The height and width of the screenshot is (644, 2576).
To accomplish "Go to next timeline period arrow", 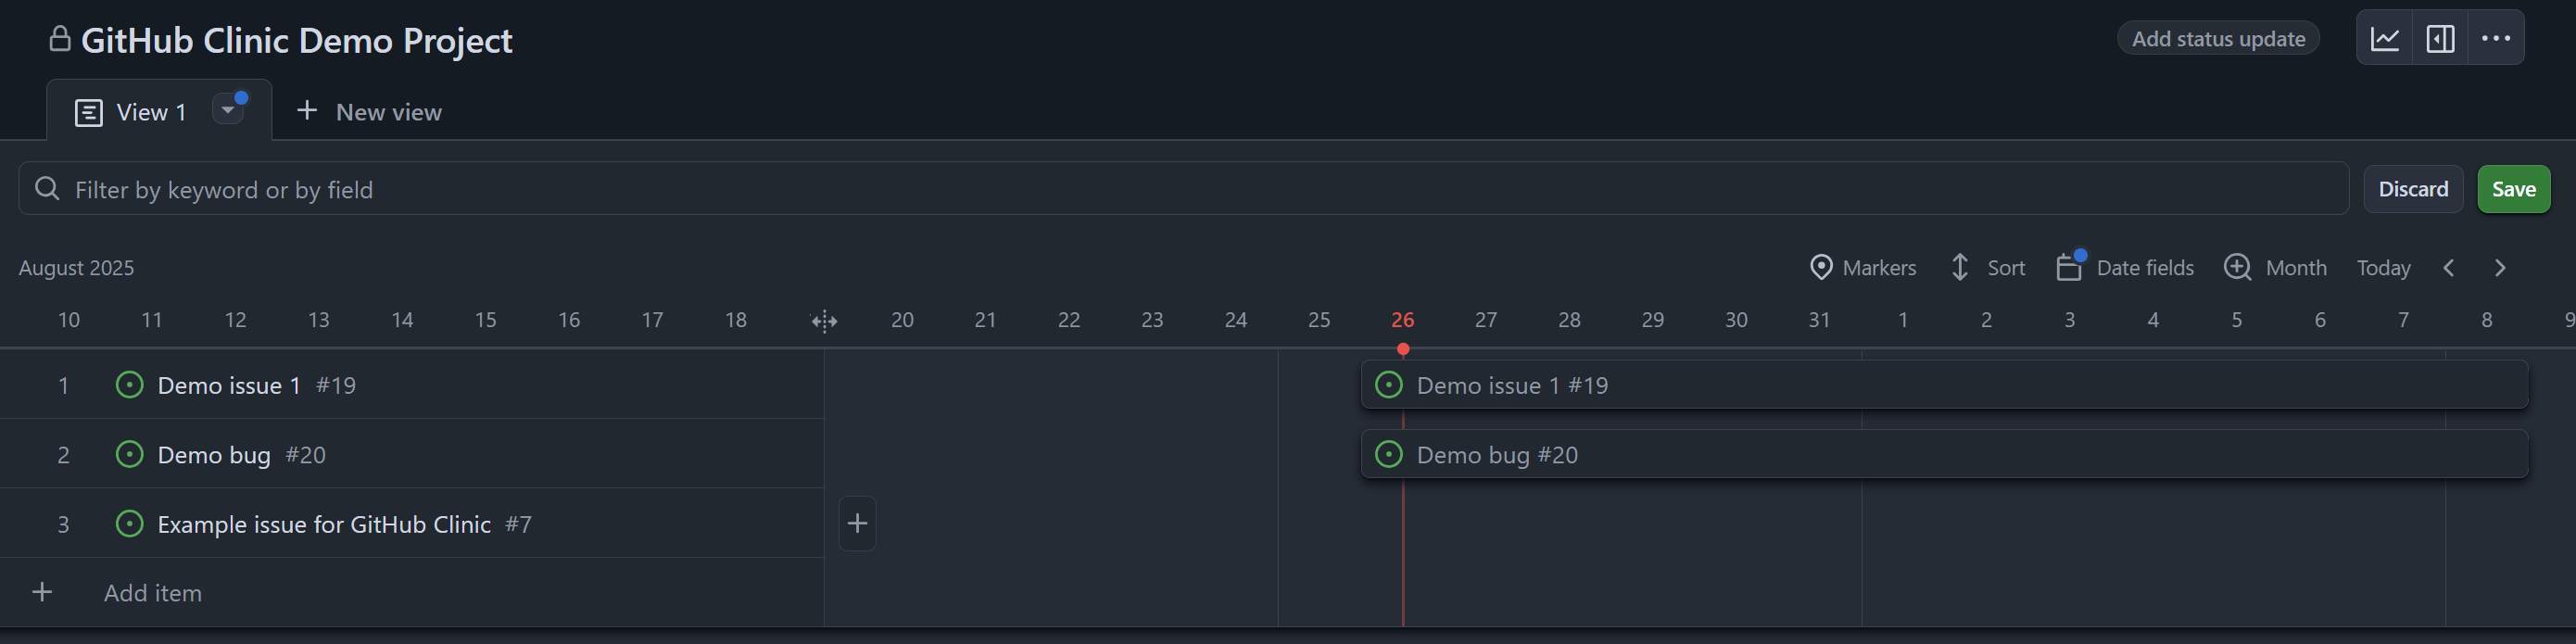I will [2500, 268].
